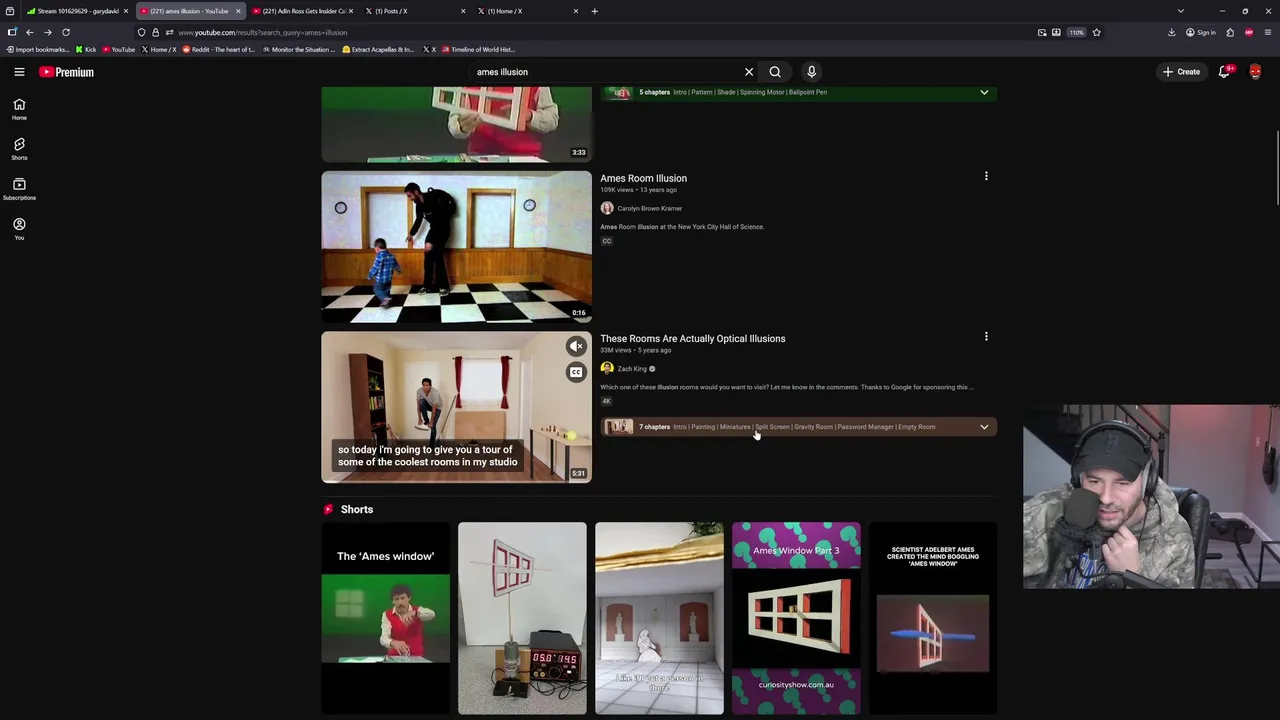Play Ames Room Illusion thumbnail
The image size is (1280, 720).
coord(456,247)
